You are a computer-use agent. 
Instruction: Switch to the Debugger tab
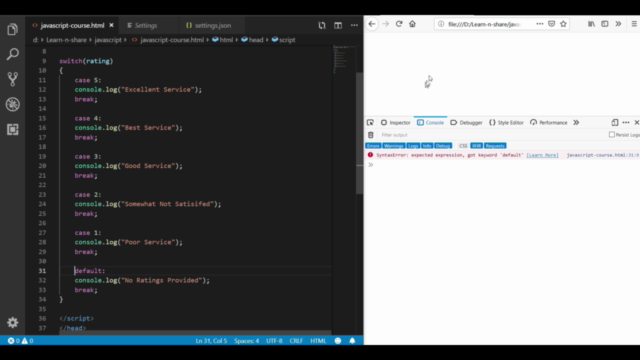(466, 122)
